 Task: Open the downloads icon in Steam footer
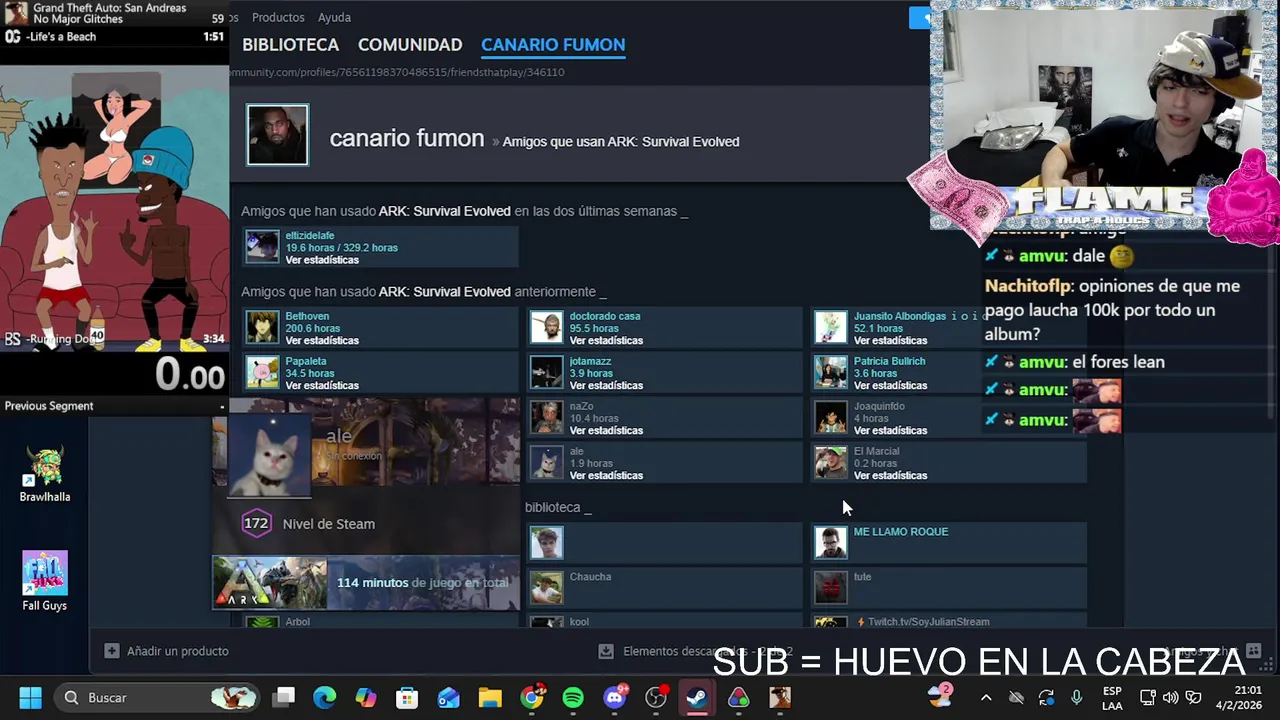(605, 651)
